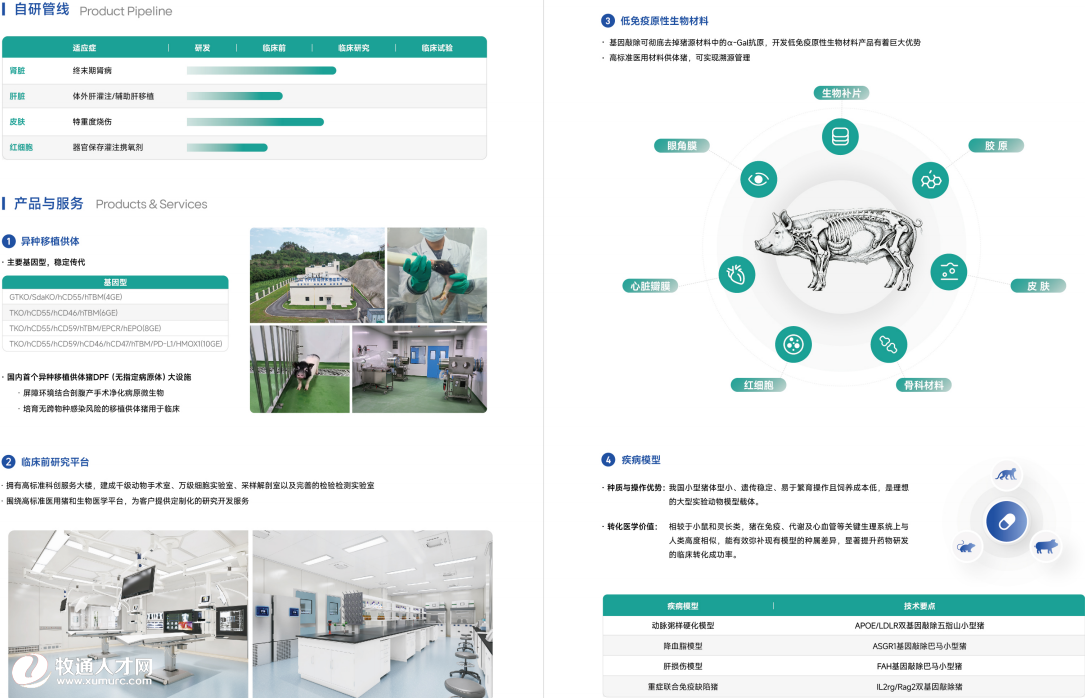Image resolution: width=1085 pixels, height=698 pixels.
Task: Select the bone icon for 骨科材料
Action: click(888, 345)
